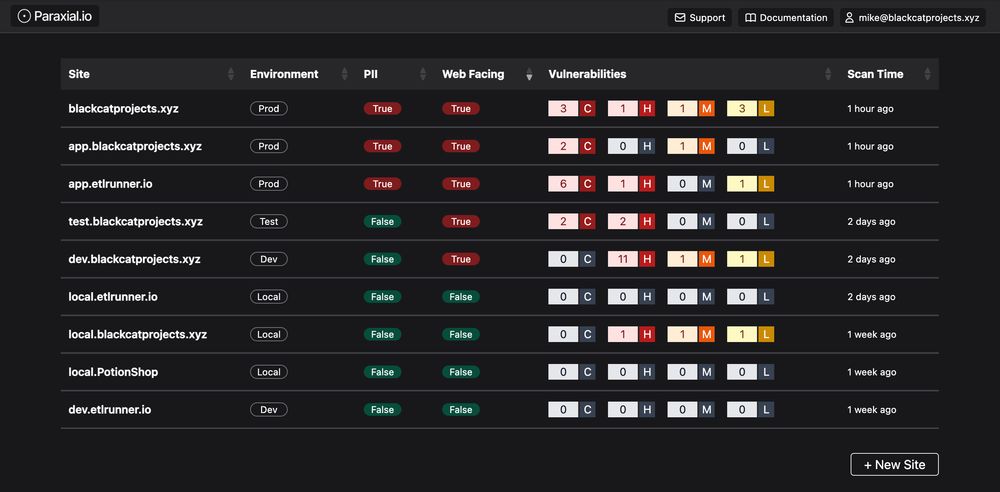The height and width of the screenshot is (492, 1000).
Task: Click low count 0 for dev.etlrunner.io
Action: 742,410
